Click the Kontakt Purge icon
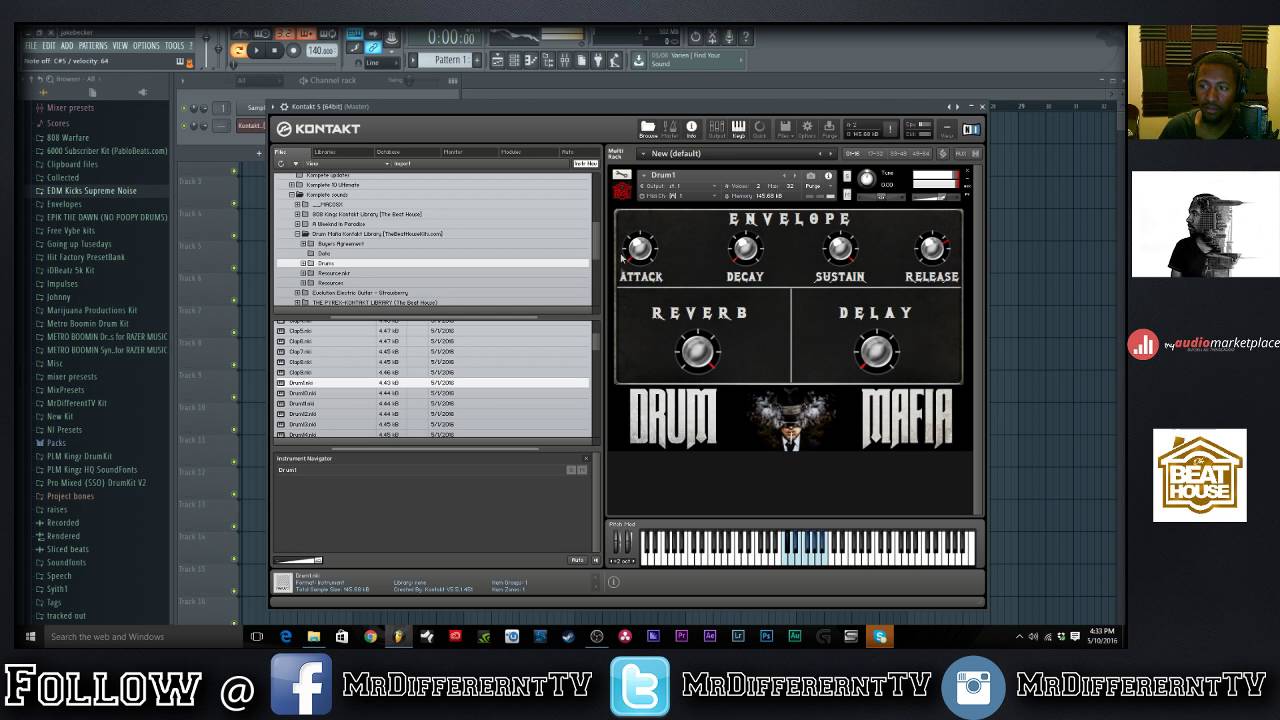 tap(829, 130)
